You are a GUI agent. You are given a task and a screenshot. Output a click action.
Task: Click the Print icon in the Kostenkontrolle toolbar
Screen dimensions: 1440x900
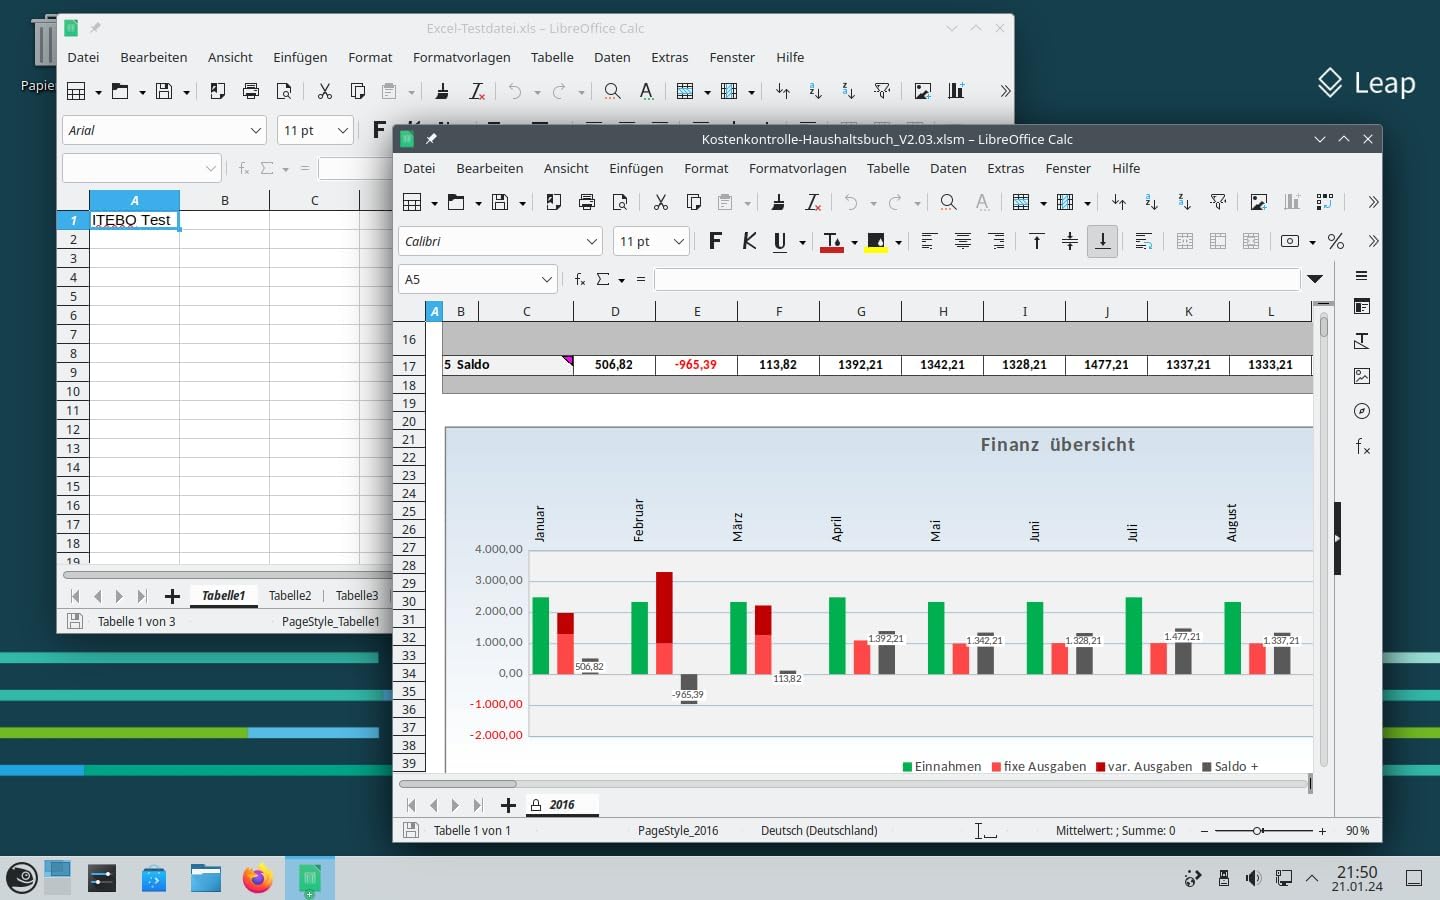587,202
